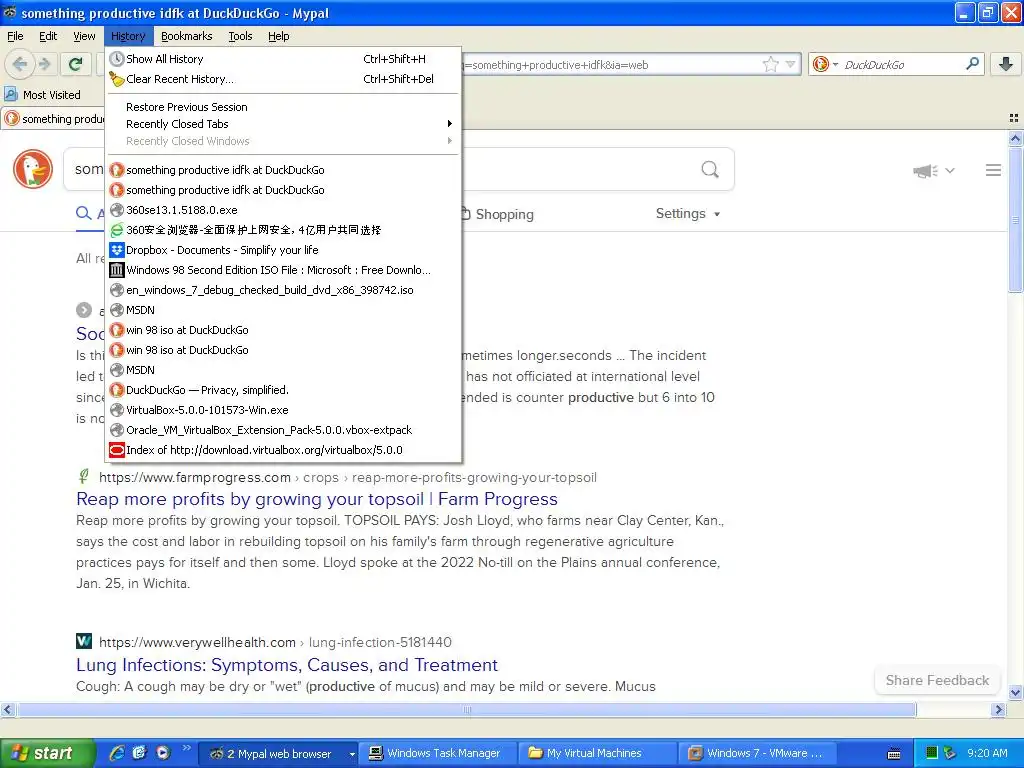Click the horizontal scrollbar thumb
The height and width of the screenshot is (768, 1024).
(x=466, y=709)
